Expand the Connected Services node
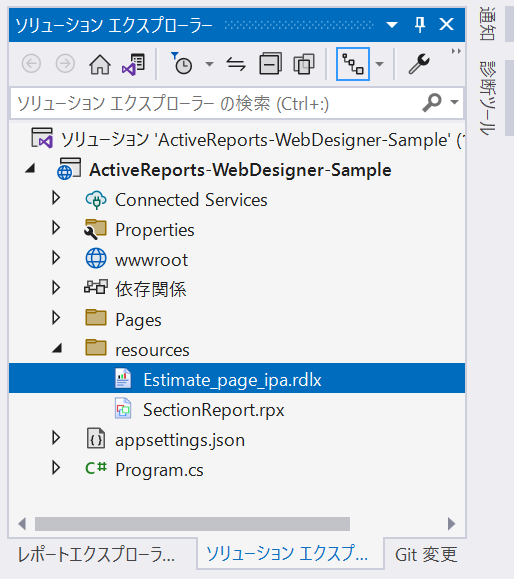514x579 pixels. pyautogui.click(x=56, y=198)
